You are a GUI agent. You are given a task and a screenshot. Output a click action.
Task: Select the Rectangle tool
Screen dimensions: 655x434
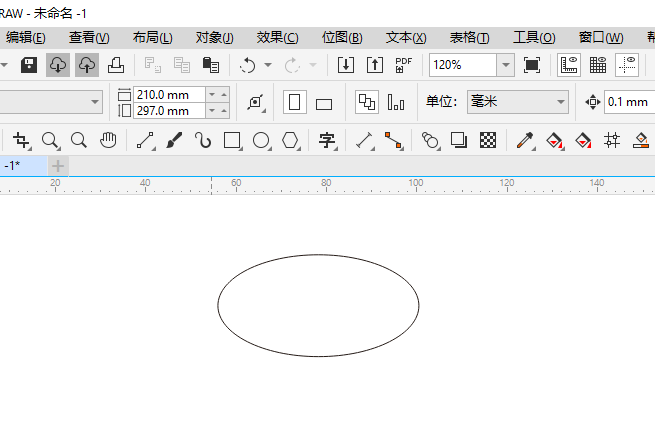click(x=233, y=140)
